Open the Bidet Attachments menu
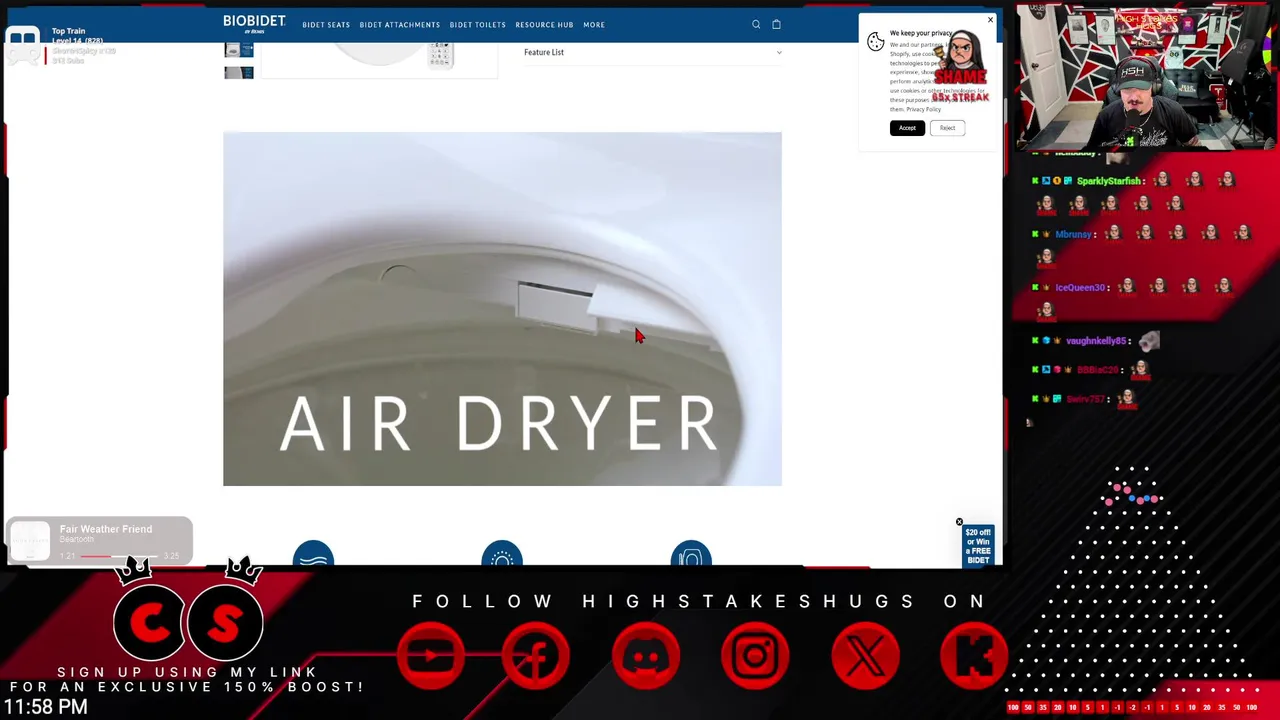The width and height of the screenshot is (1280, 720). (x=399, y=25)
